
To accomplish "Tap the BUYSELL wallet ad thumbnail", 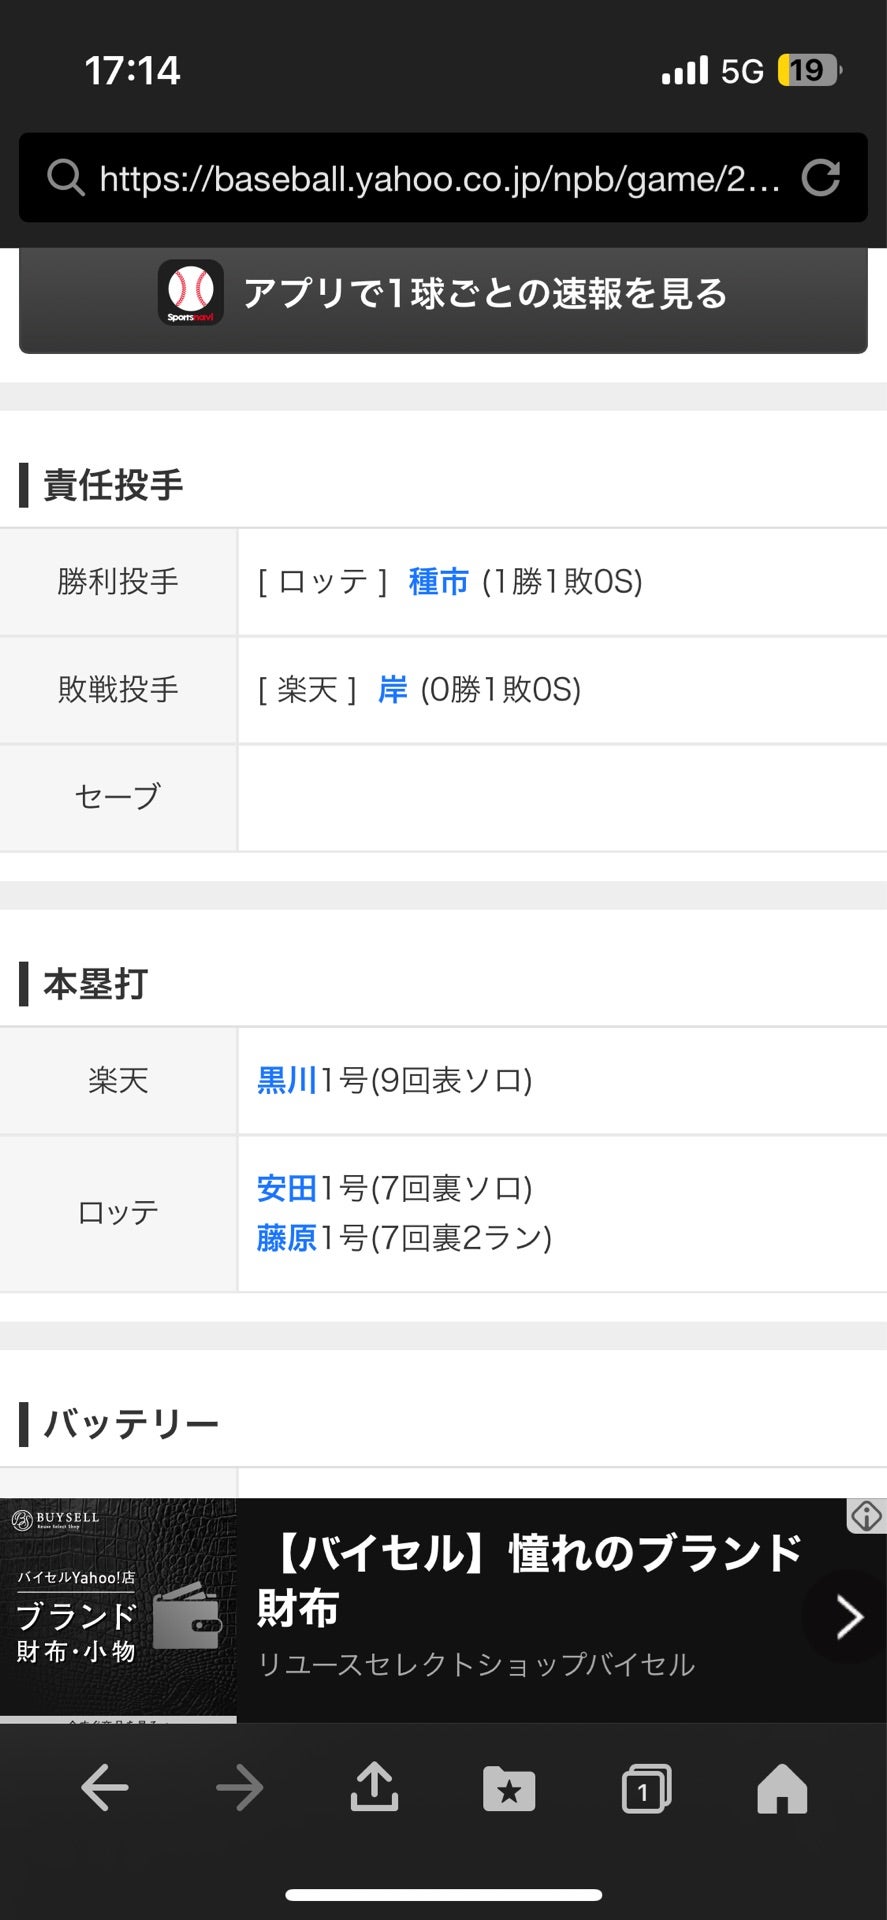I will point(118,1610).
